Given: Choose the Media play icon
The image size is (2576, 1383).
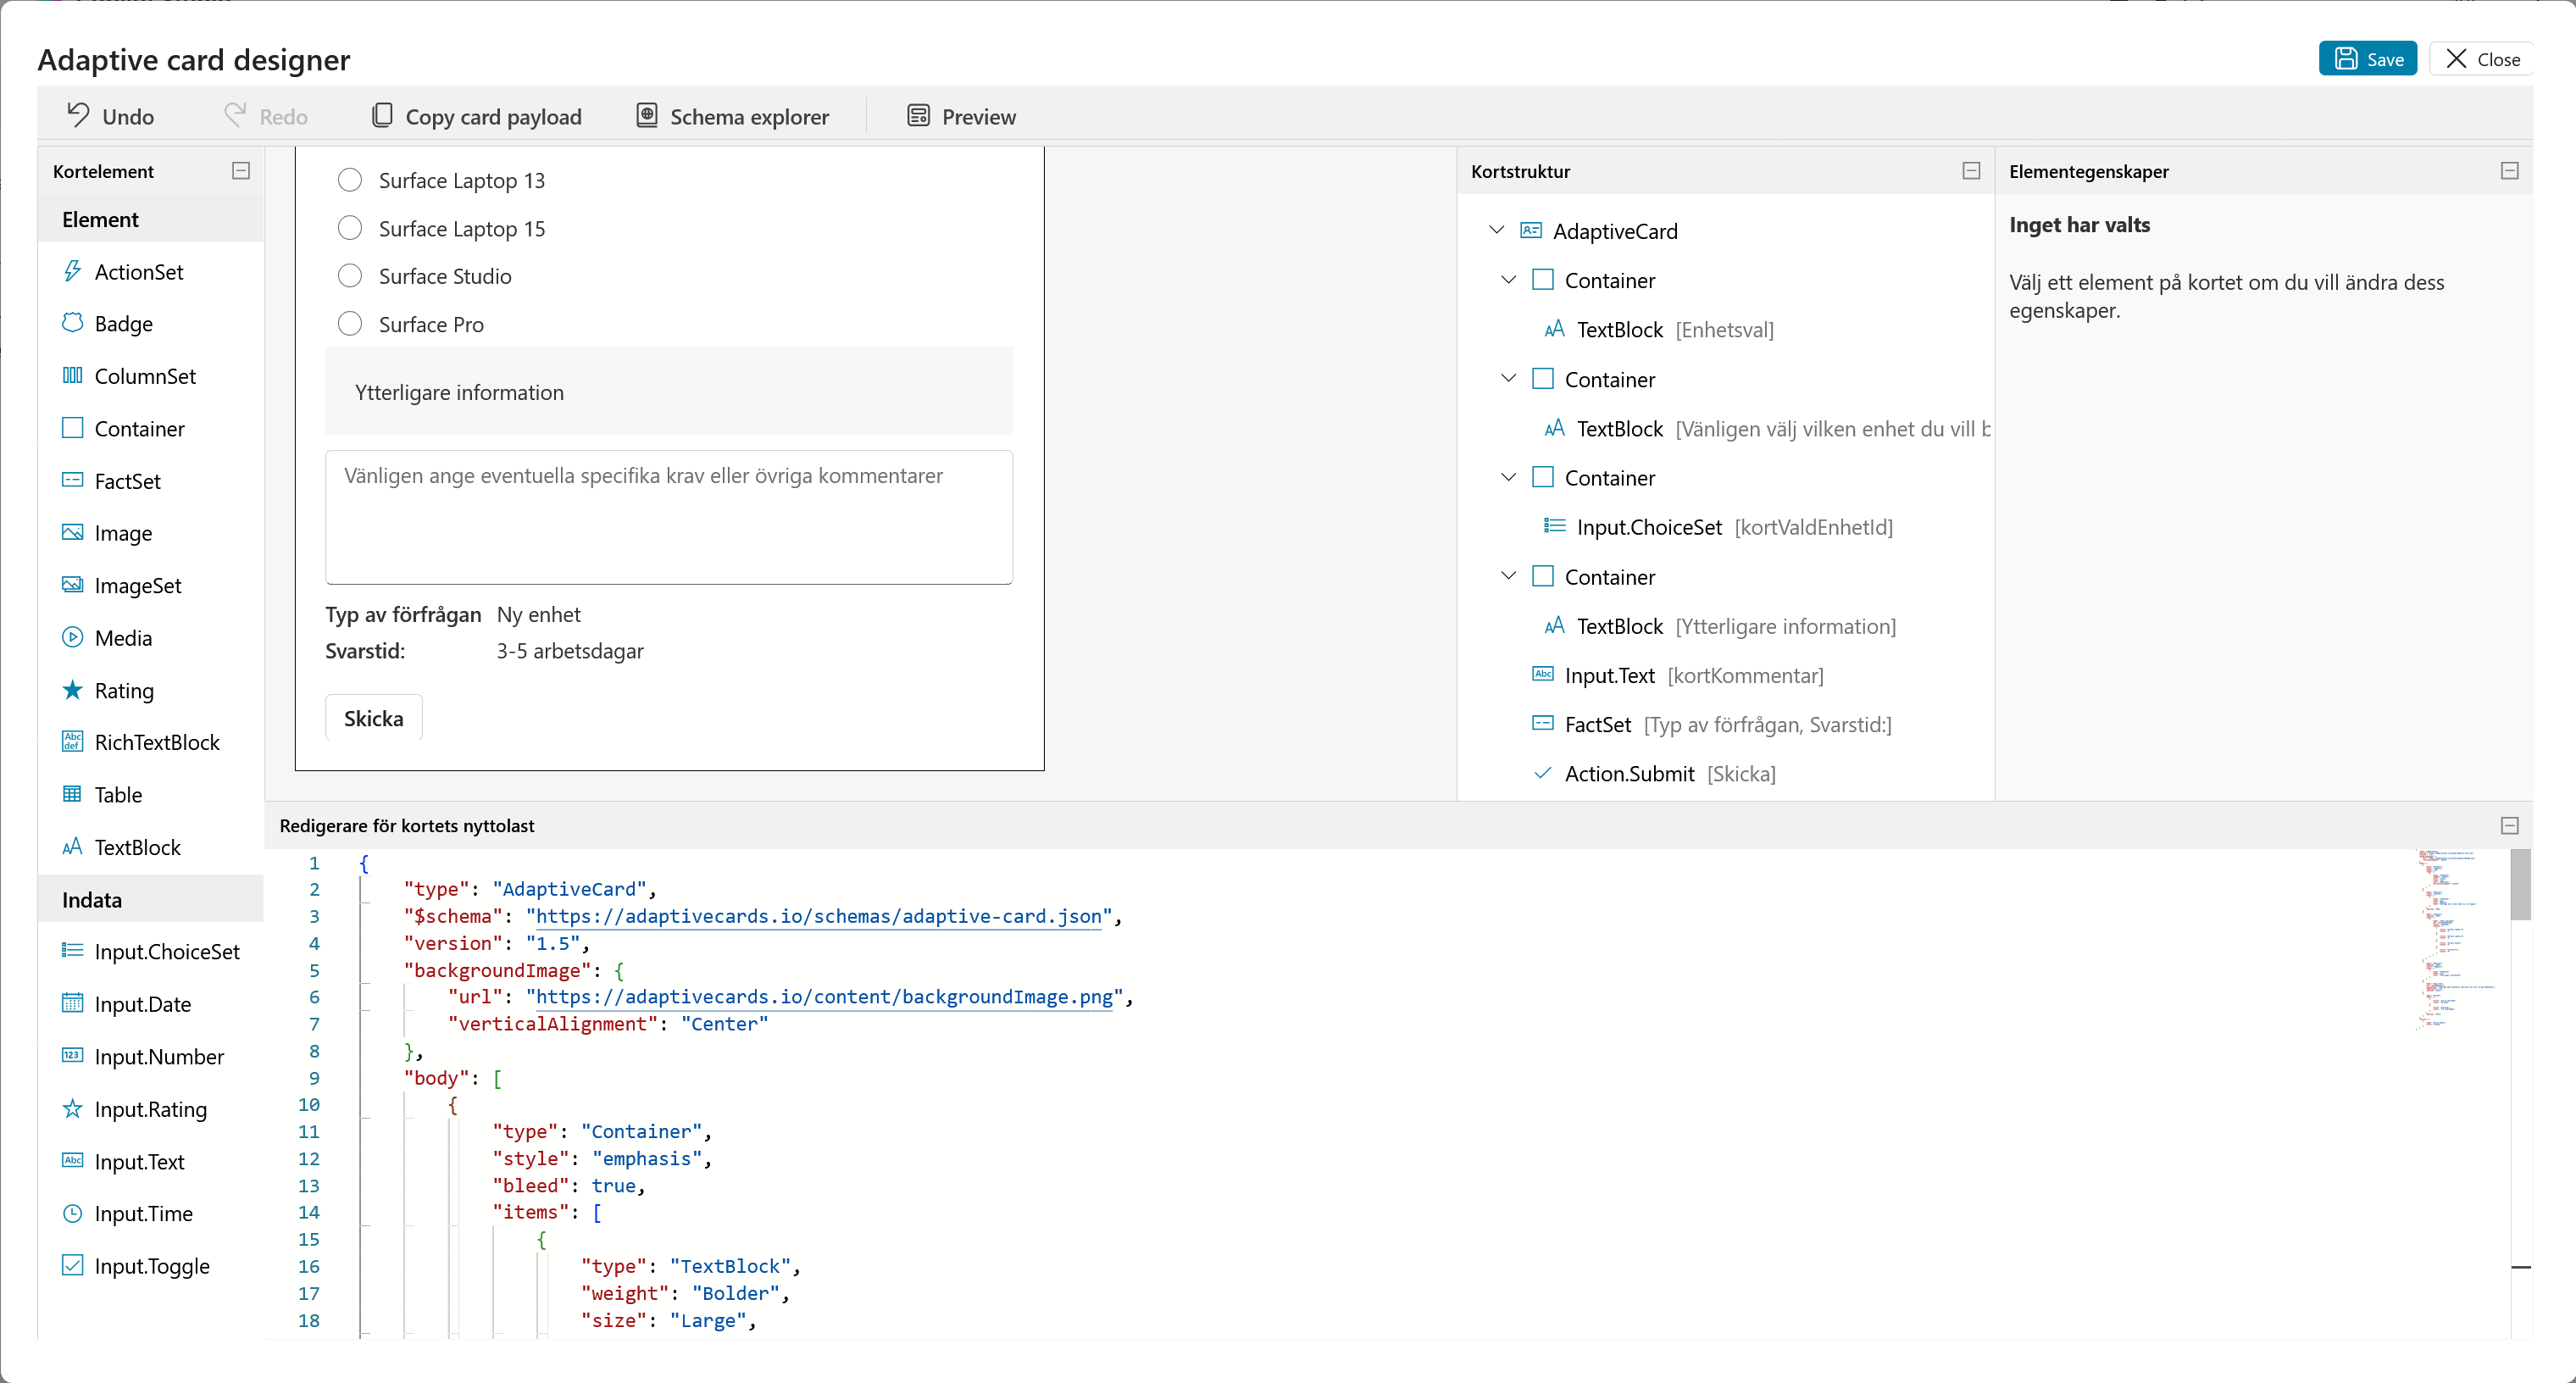Looking at the screenshot, I should (72, 637).
